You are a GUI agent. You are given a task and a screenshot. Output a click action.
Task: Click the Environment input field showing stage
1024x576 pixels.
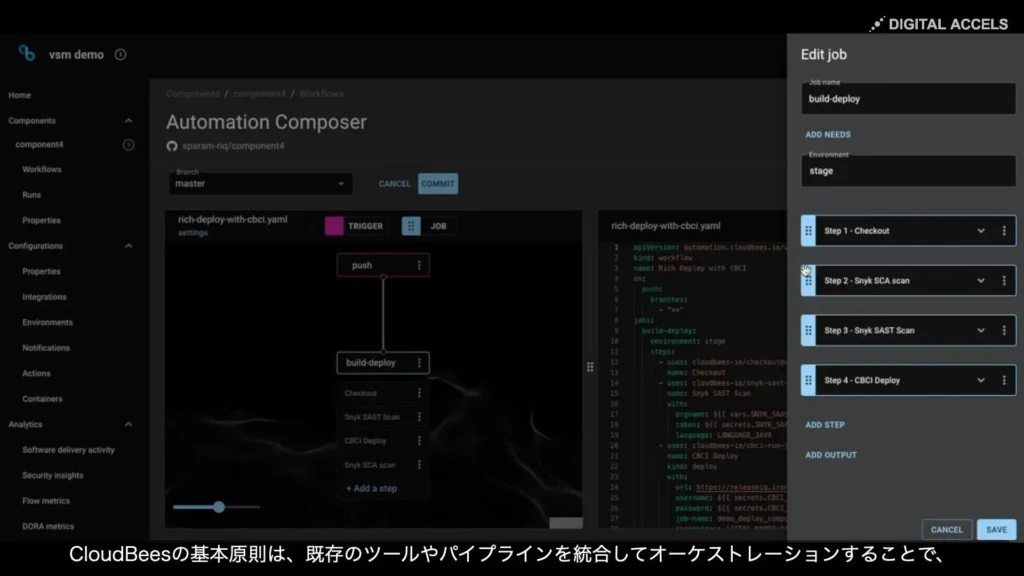[908, 170]
